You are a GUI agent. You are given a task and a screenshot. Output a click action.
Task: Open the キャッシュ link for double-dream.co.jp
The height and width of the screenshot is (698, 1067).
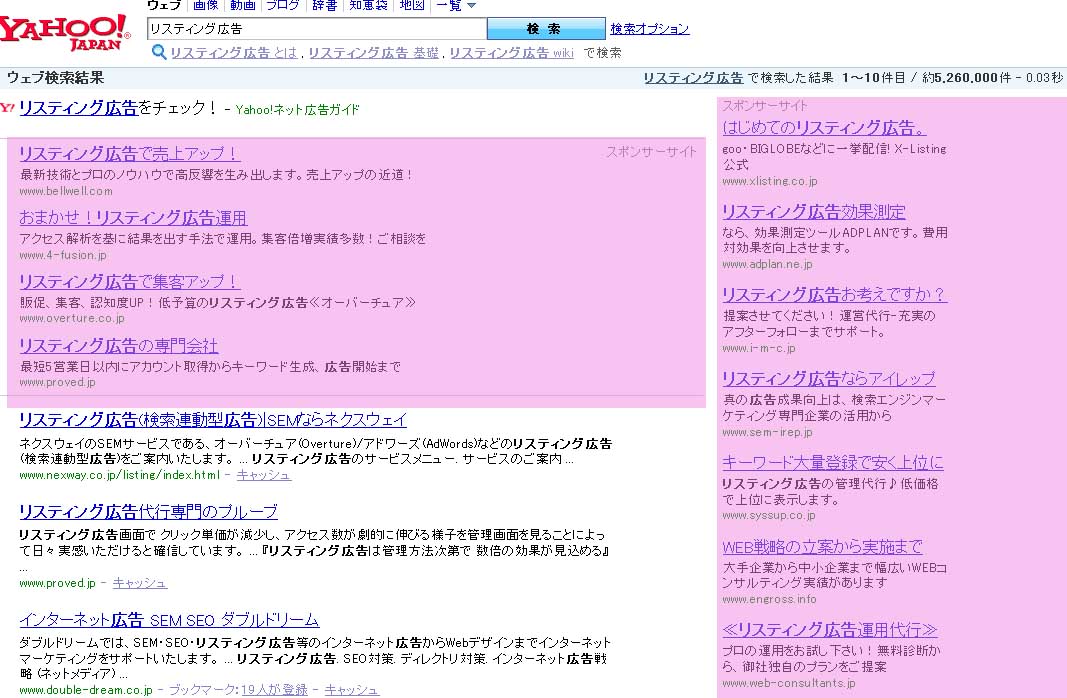[x=352, y=690]
